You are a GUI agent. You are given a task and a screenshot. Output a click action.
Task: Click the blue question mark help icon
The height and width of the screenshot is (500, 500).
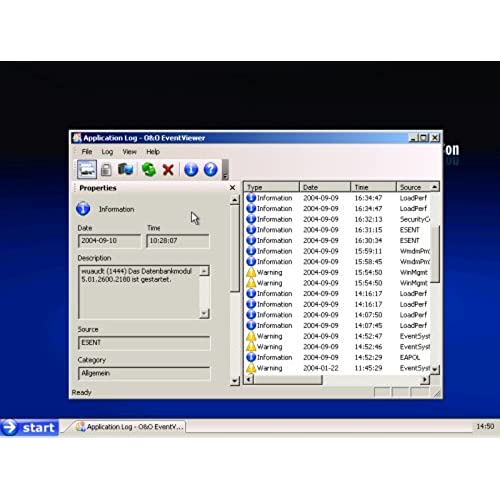(211, 169)
